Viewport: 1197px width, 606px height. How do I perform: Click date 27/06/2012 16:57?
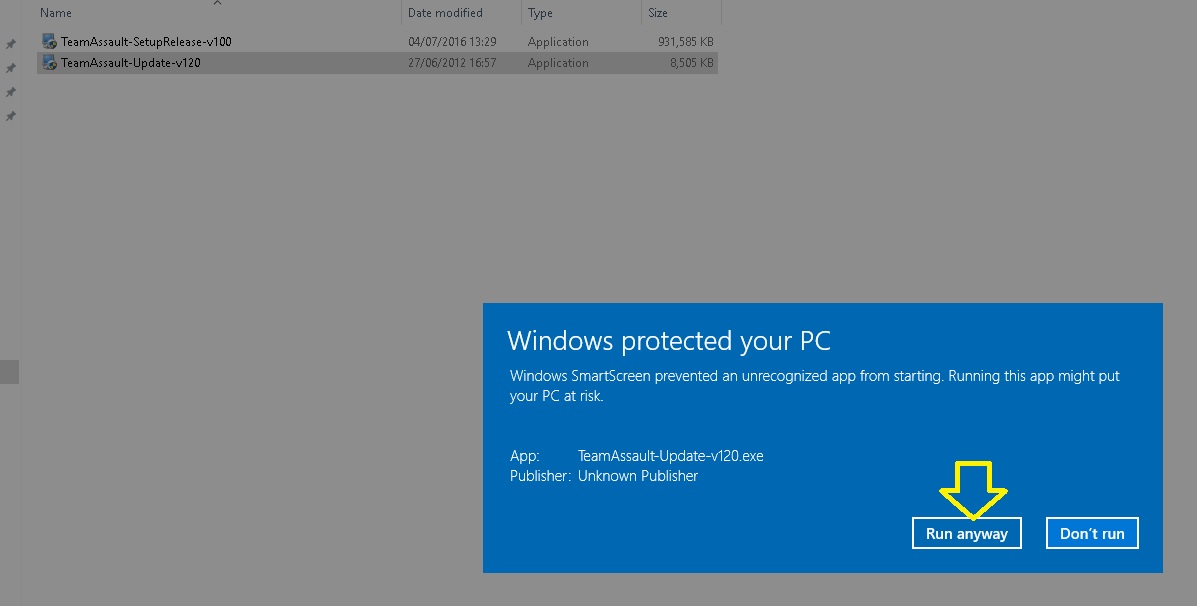click(452, 63)
